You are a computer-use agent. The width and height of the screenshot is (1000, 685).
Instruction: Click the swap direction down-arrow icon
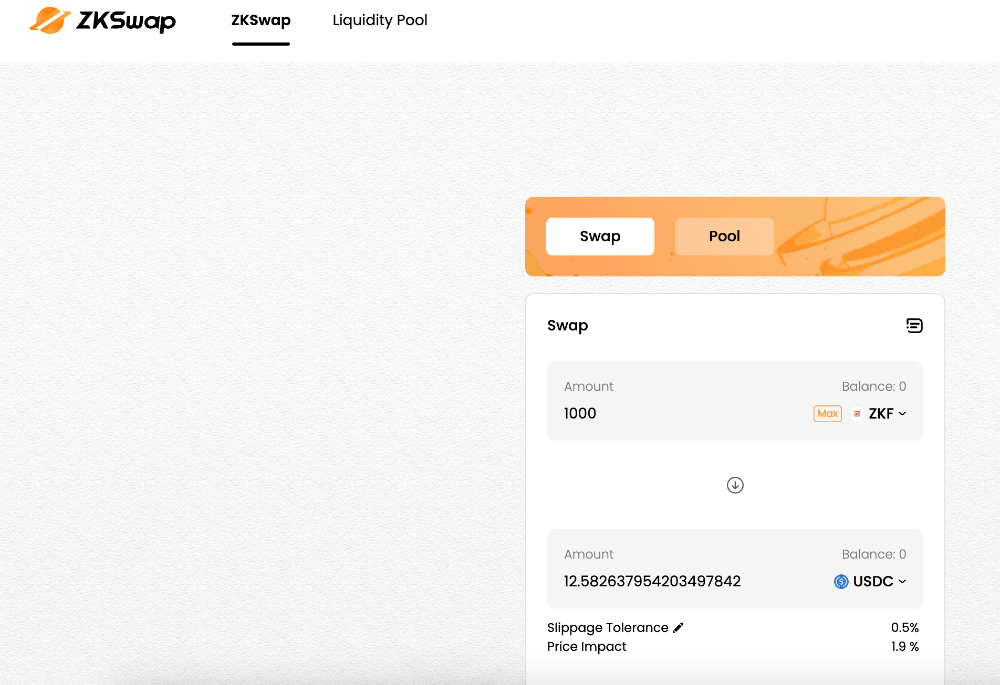[x=735, y=485]
